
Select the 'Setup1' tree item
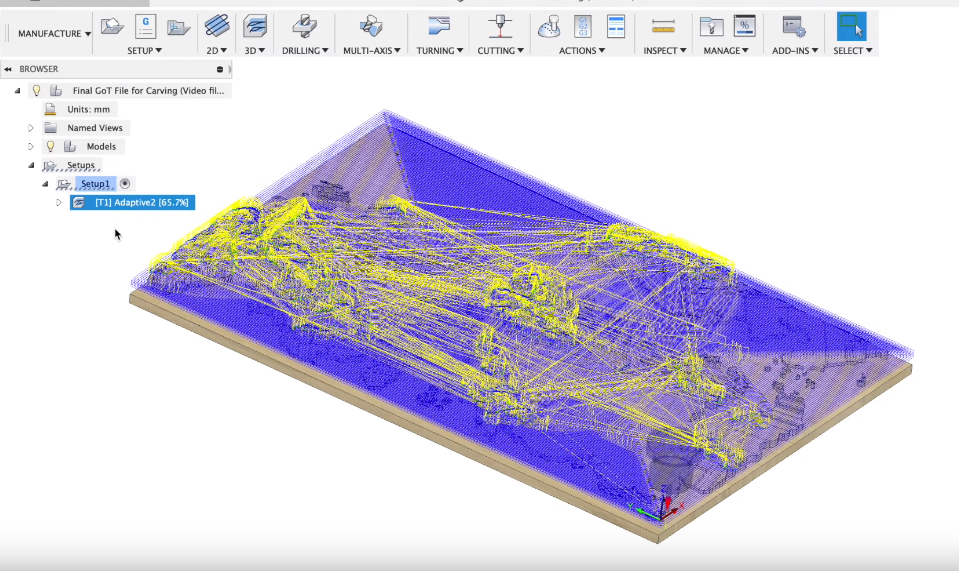(95, 184)
